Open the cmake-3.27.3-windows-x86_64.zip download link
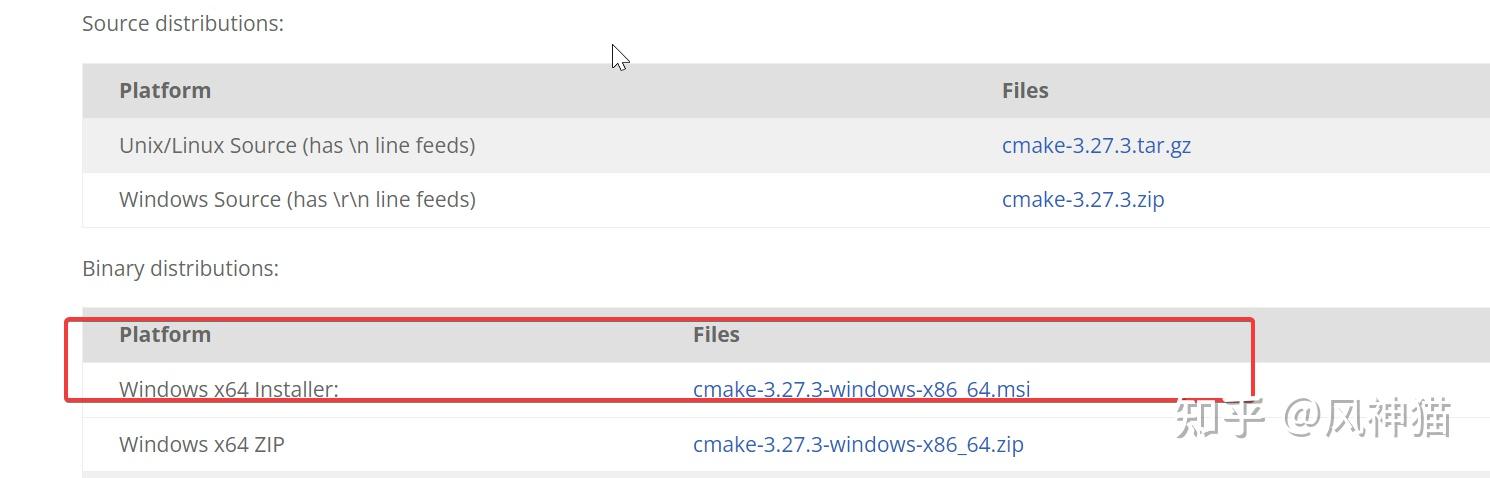This screenshot has height=478, width=1490. tap(858, 444)
